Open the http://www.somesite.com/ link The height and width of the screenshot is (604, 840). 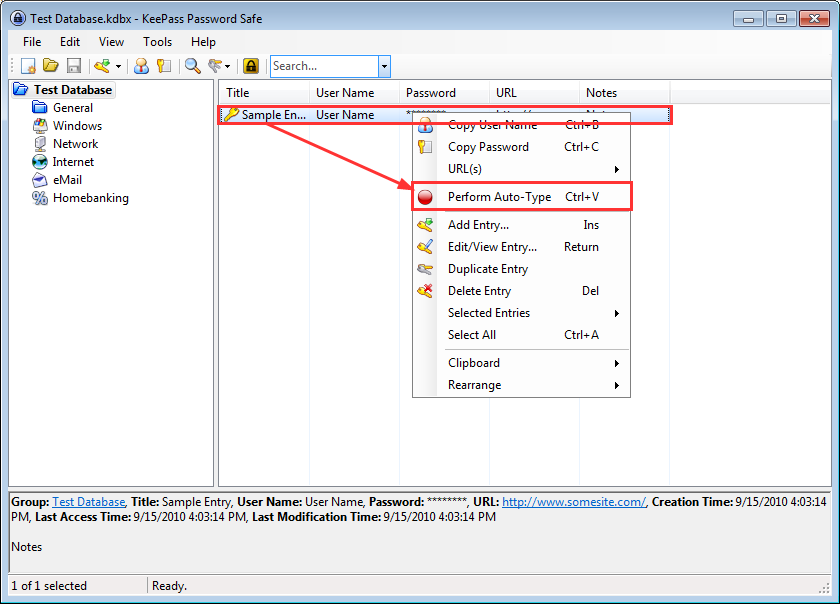coord(574,502)
